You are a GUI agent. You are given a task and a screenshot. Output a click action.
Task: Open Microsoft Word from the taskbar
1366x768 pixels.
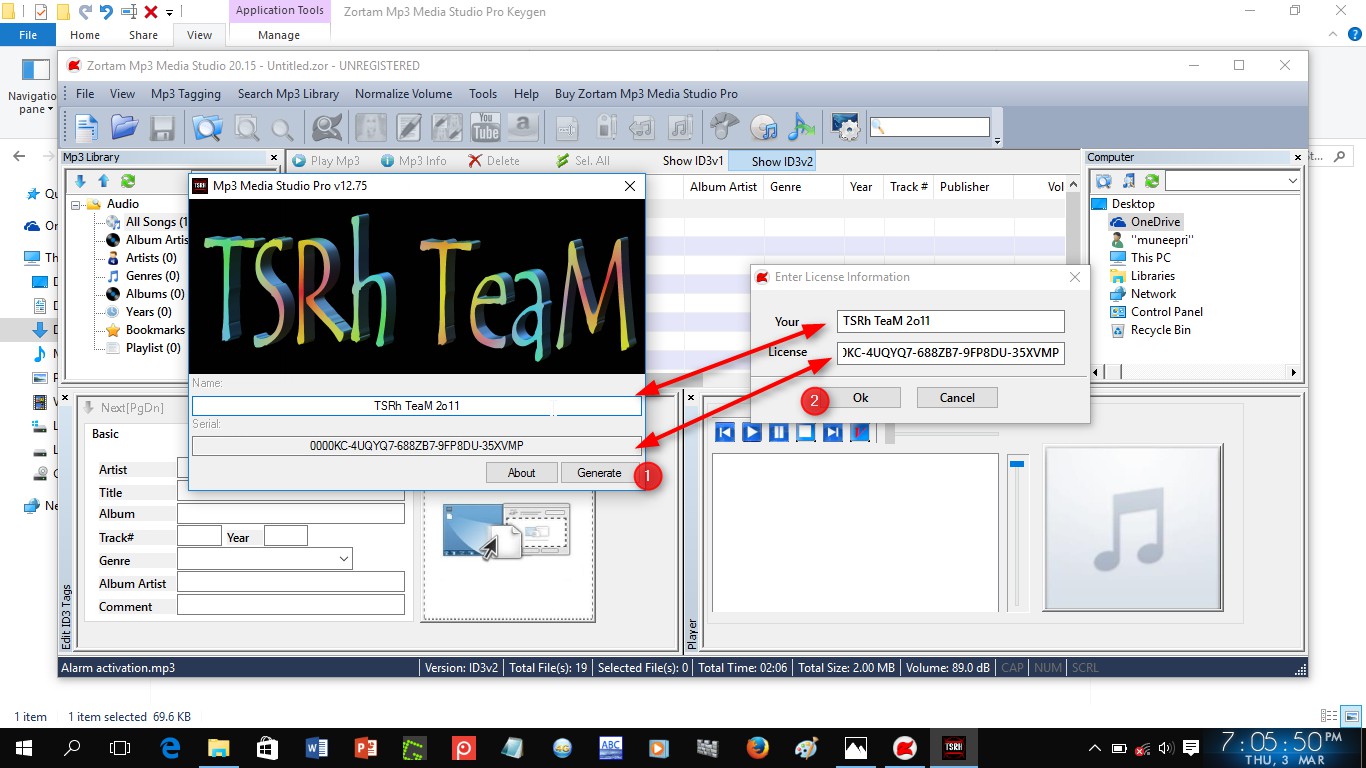coord(316,748)
